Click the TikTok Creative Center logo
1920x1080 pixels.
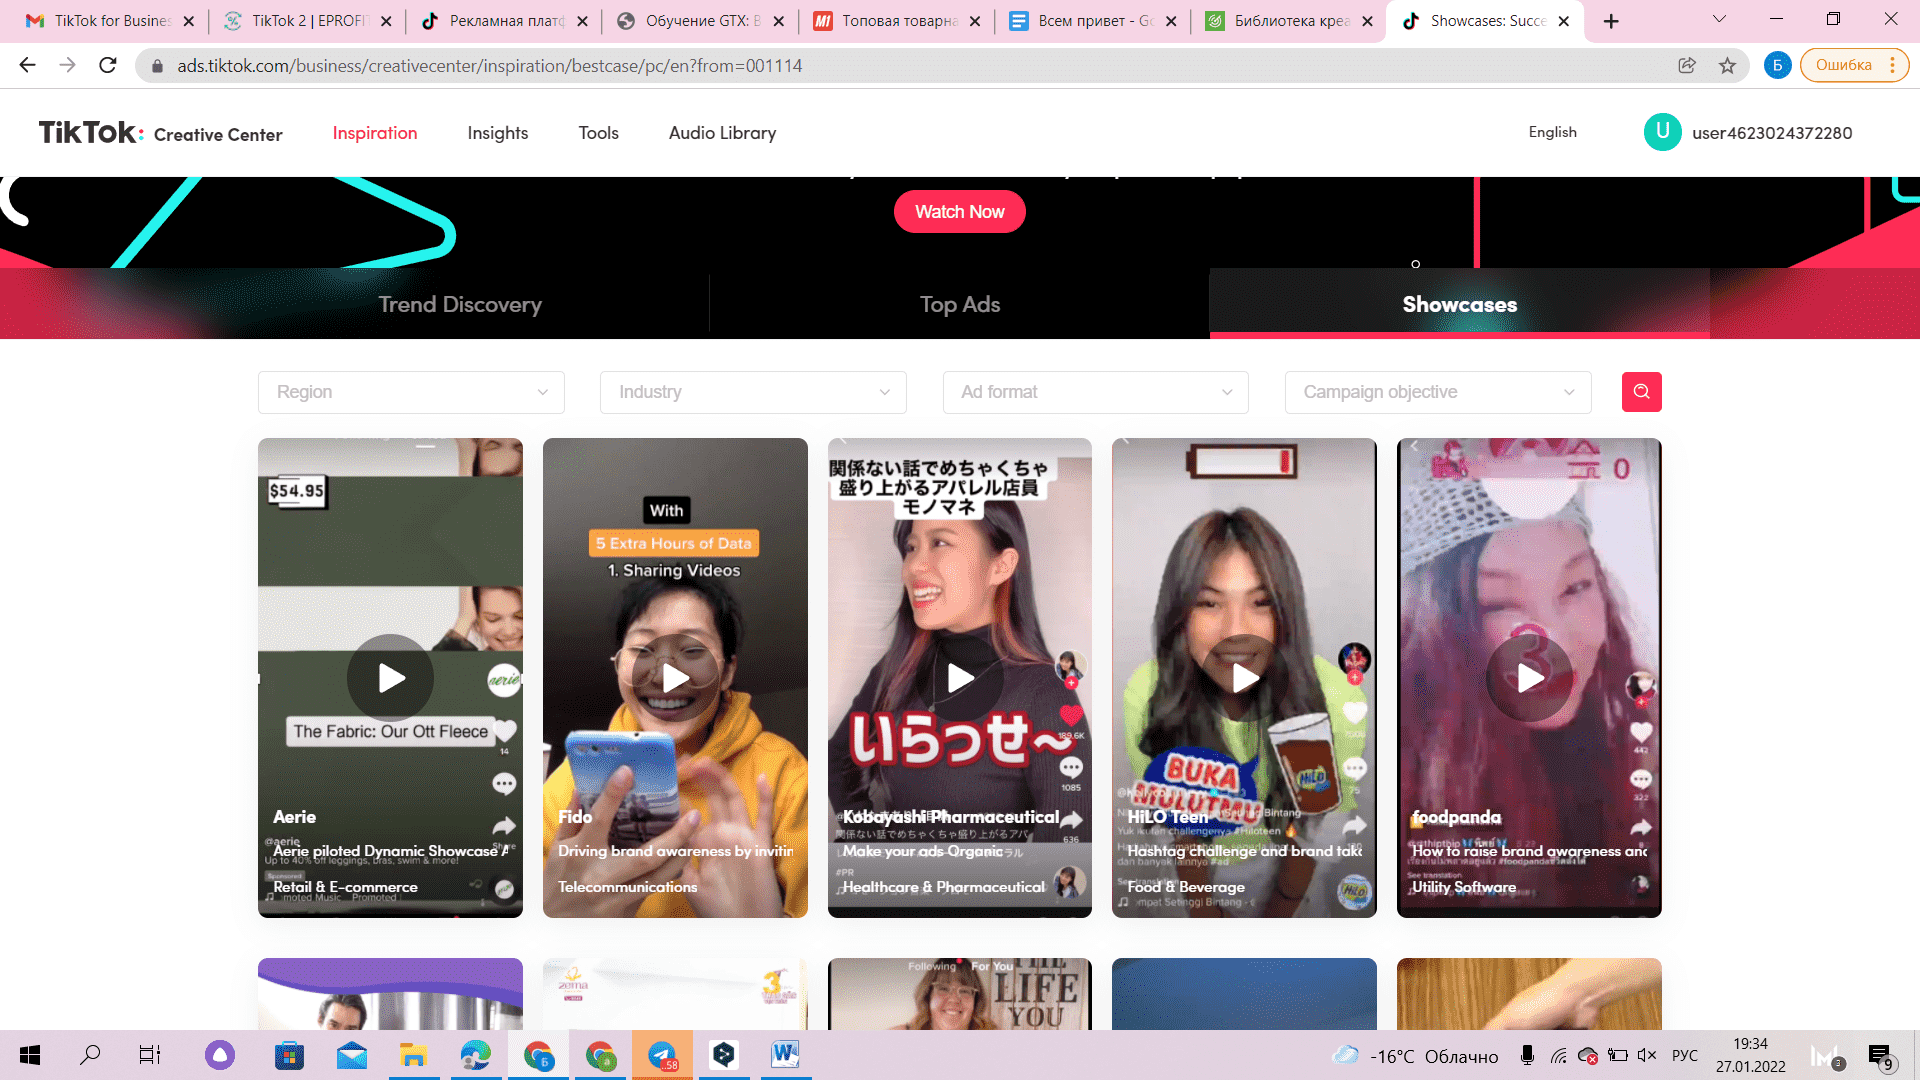[x=160, y=133]
